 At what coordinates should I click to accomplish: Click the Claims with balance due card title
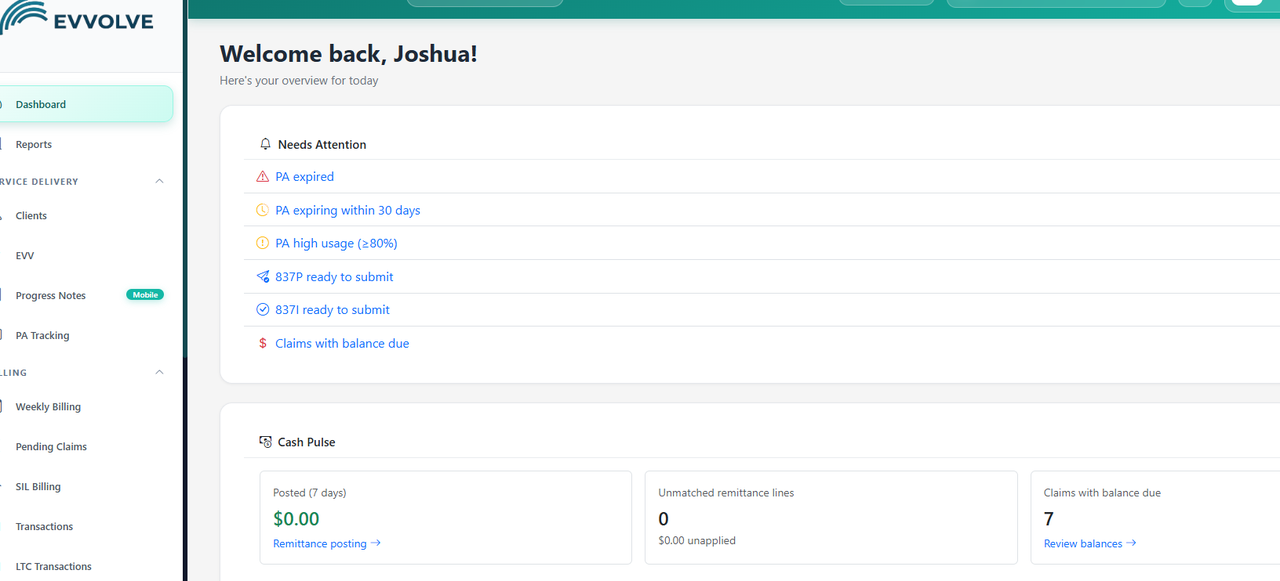(1102, 493)
